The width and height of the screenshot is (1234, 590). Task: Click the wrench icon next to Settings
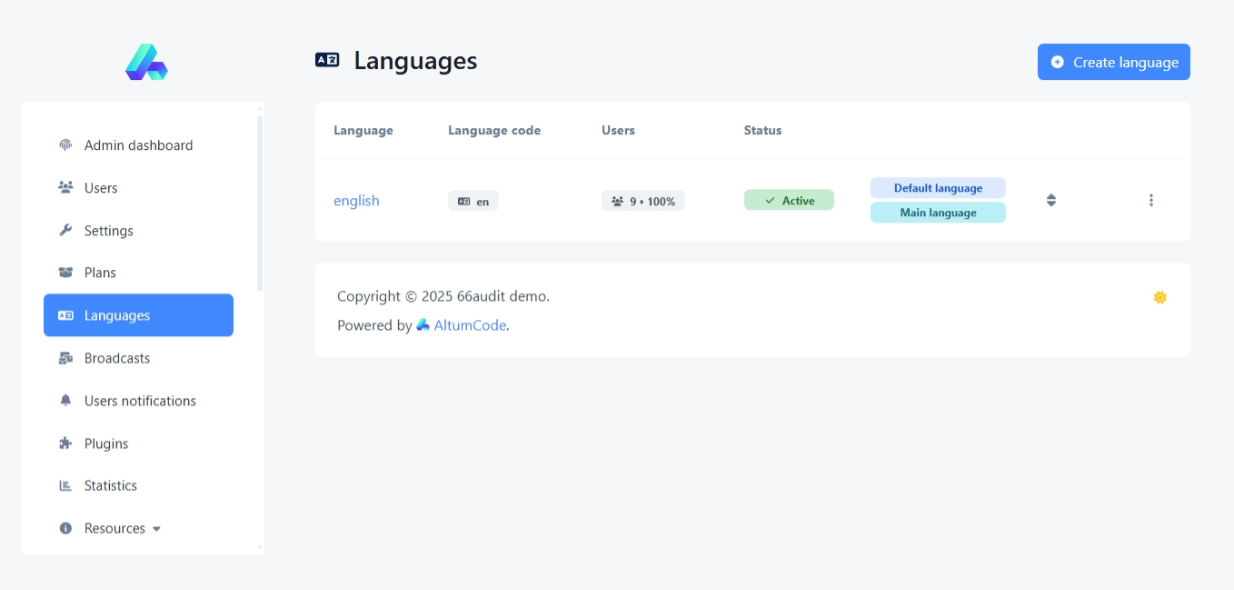(66, 230)
